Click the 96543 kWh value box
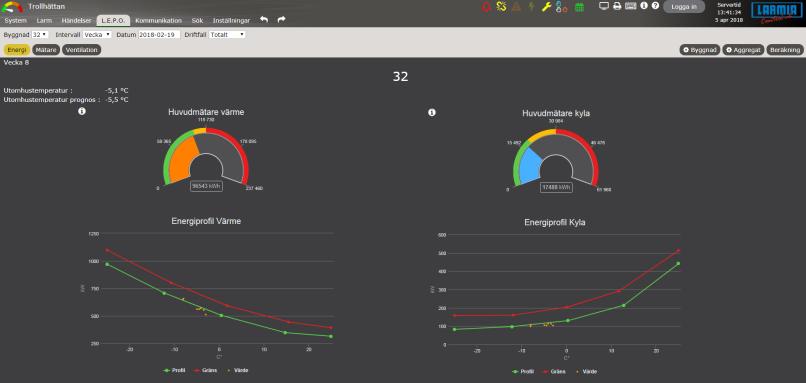 coord(206,186)
